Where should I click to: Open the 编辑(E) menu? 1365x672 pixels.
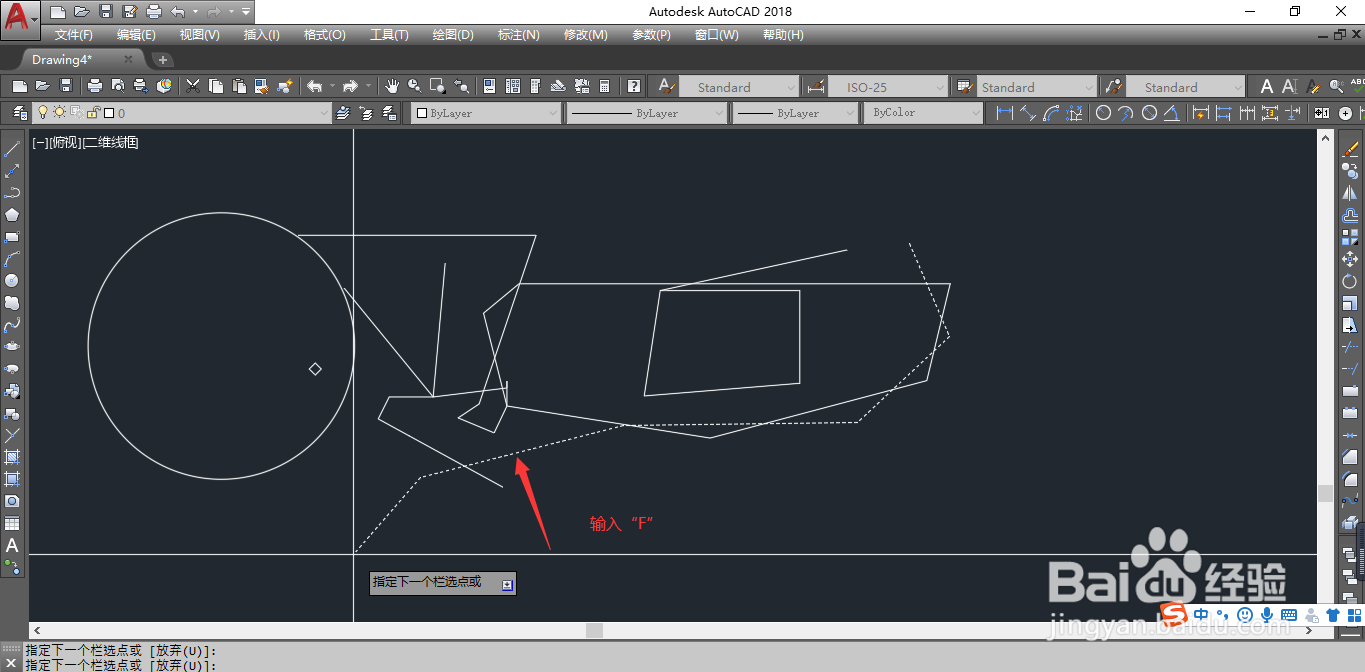coord(136,35)
